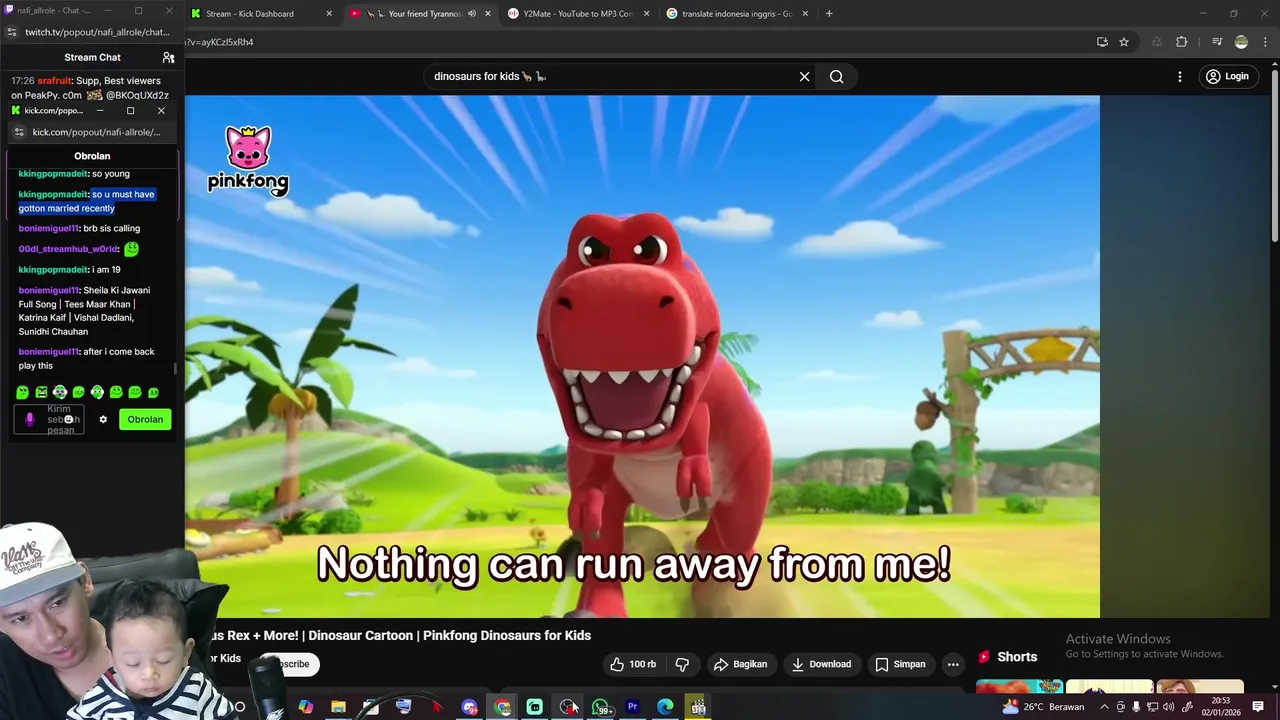Switch to translate indonesia inggris tab
The width and height of the screenshot is (1280, 720).
pos(737,14)
